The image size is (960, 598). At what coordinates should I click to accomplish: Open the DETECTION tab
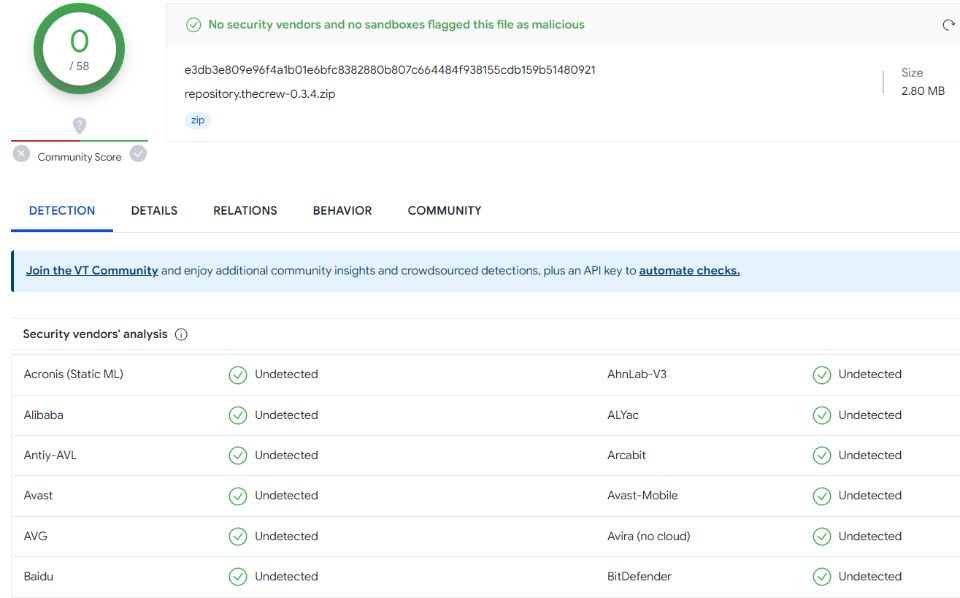point(62,211)
